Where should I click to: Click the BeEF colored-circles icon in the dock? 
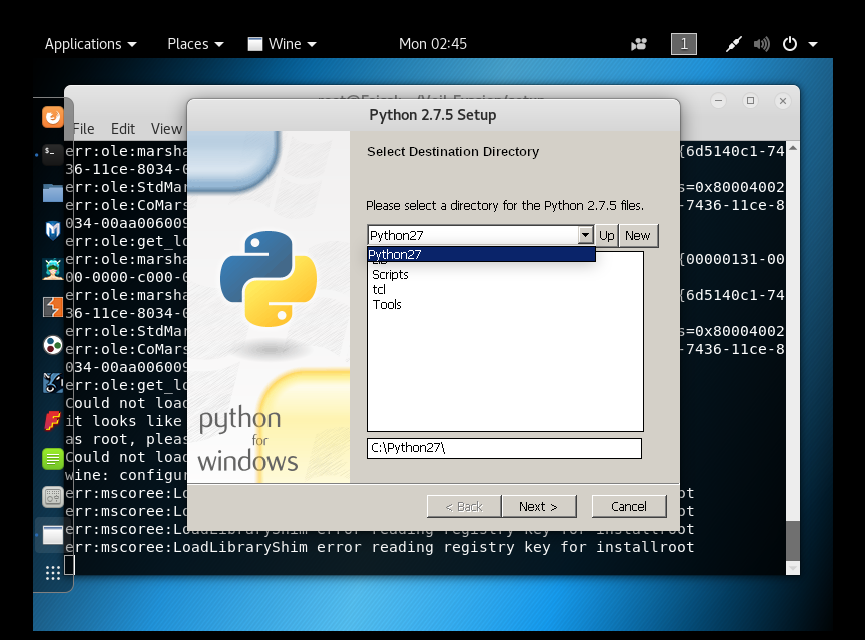(x=51, y=344)
